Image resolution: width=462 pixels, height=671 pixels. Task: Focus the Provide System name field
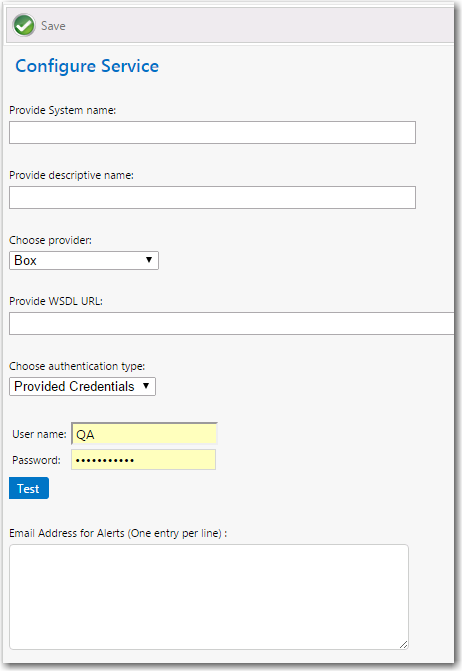(212, 132)
